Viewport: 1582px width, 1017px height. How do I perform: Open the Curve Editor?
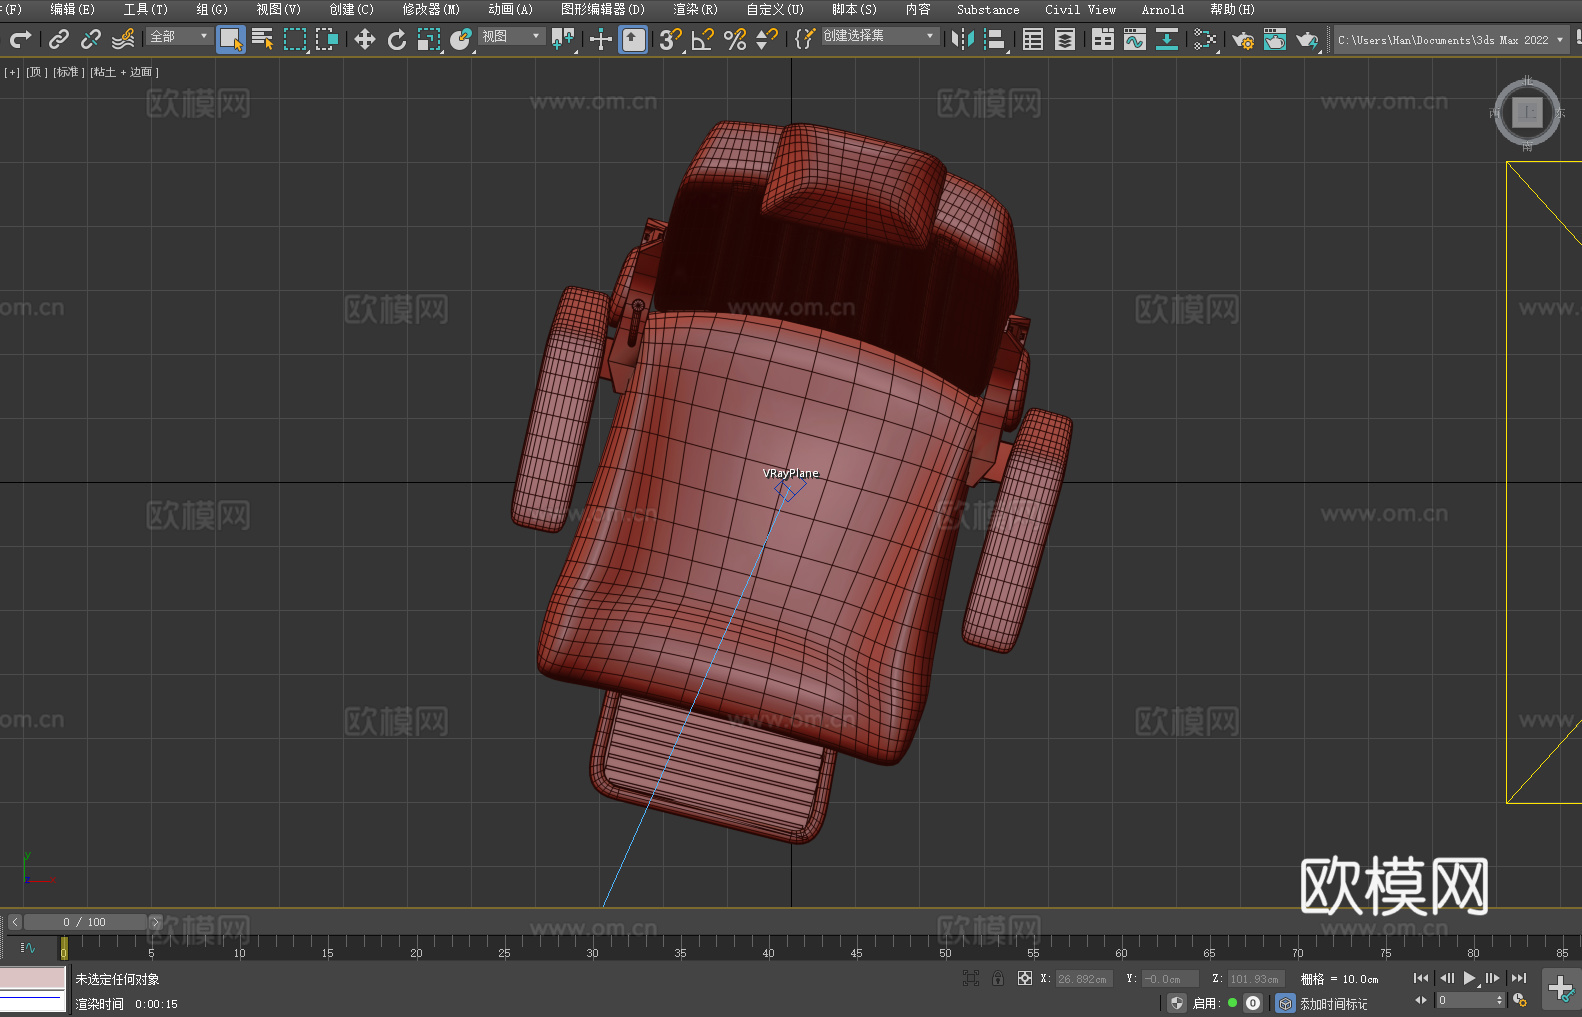click(1135, 39)
